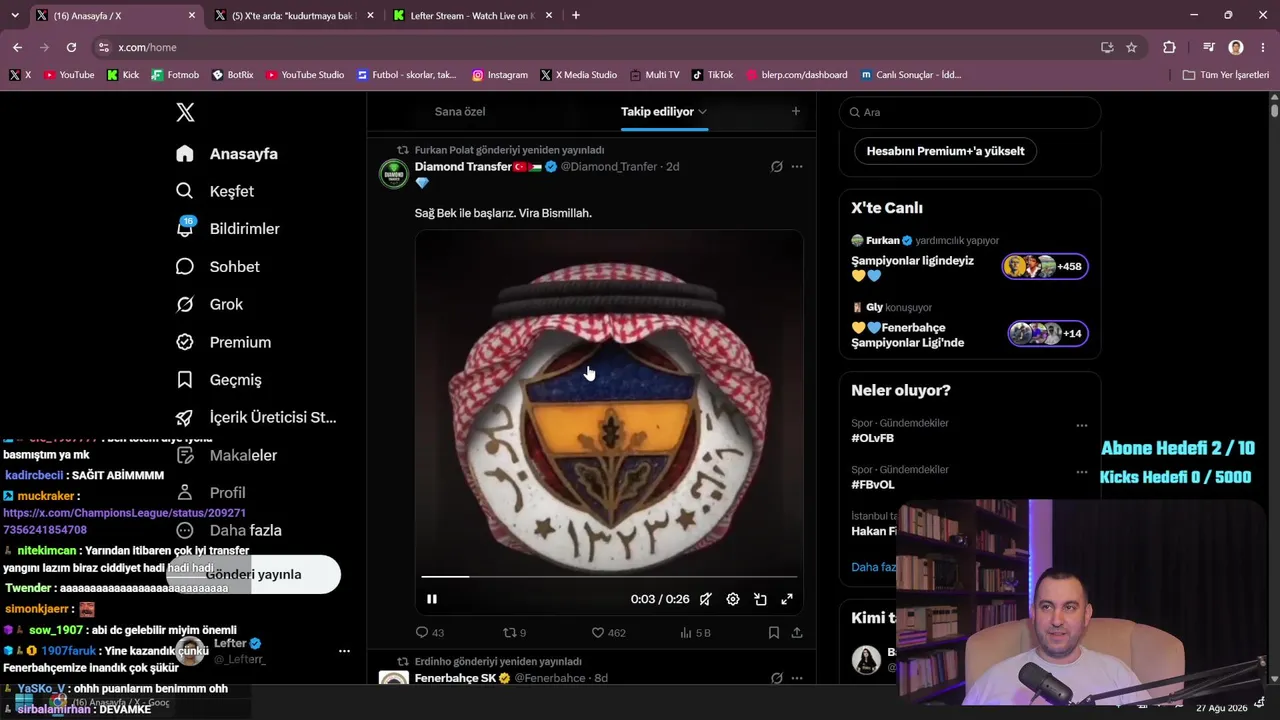Viewport: 1280px width, 720px height.
Task: Click the page vertical scrollbar
Action: (x=1274, y=109)
